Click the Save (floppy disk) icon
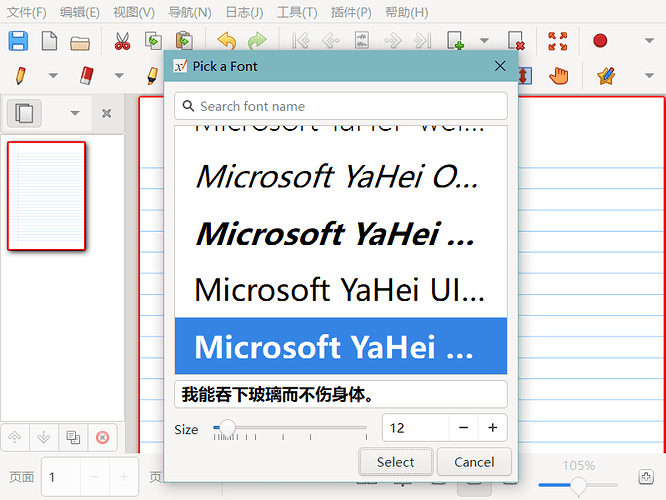This screenshot has height=500, width=666. (x=18, y=41)
